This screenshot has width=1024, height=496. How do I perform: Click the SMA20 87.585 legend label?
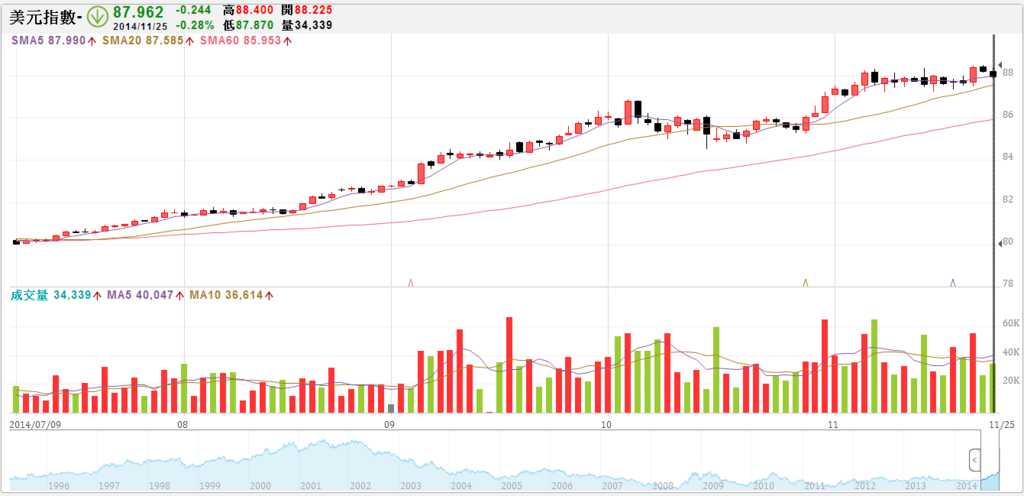(143, 40)
